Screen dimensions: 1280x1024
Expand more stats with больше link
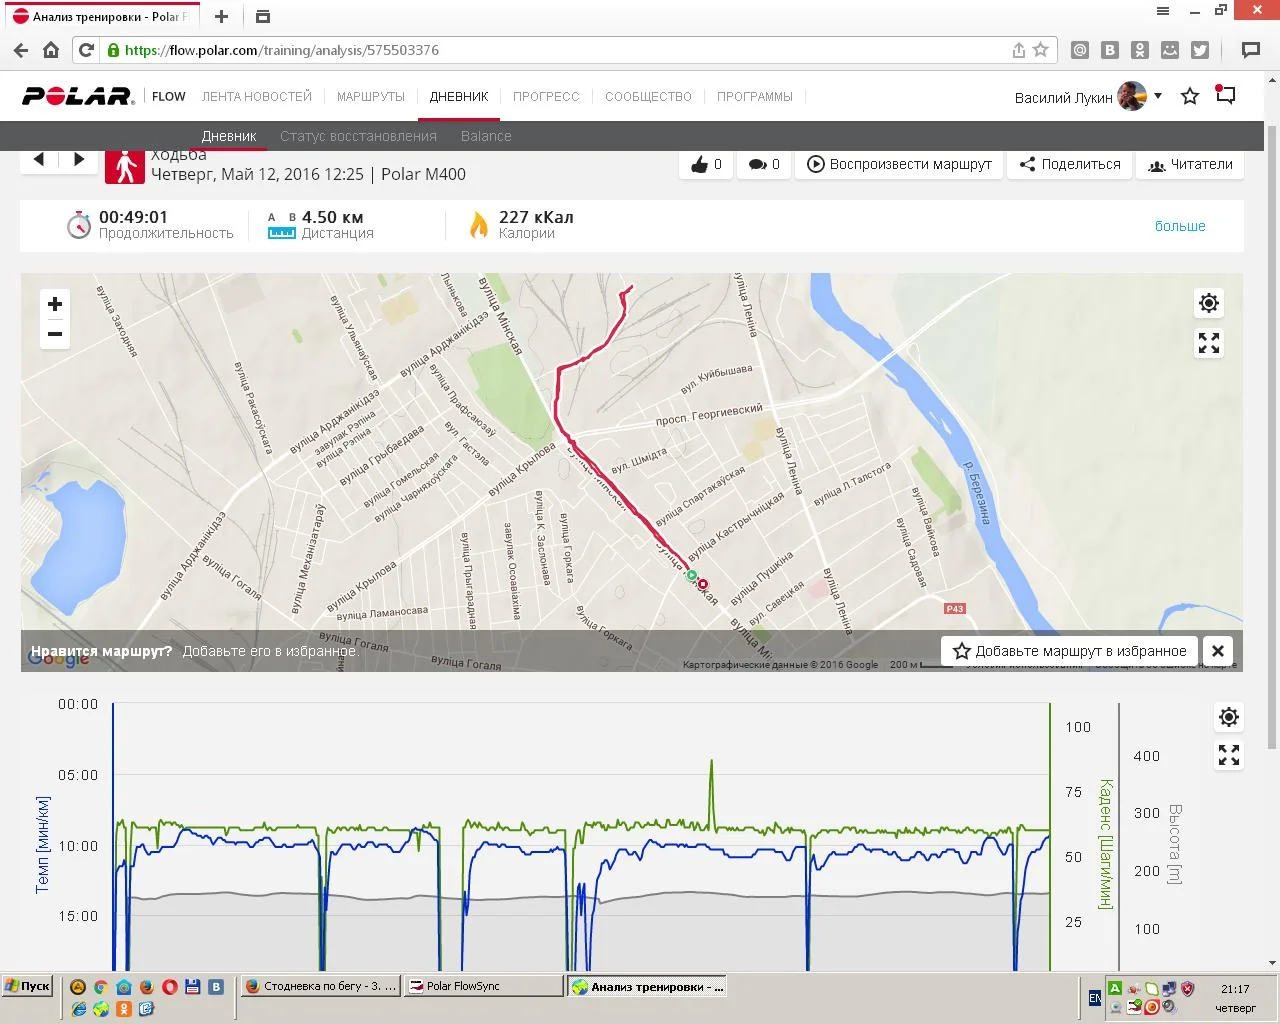point(1180,226)
